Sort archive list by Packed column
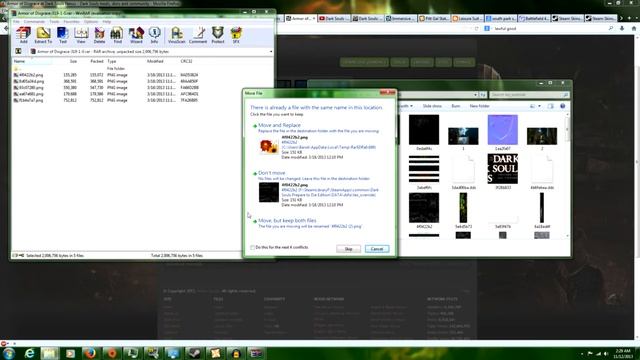This screenshot has width=640, height=360. (x=92, y=61)
